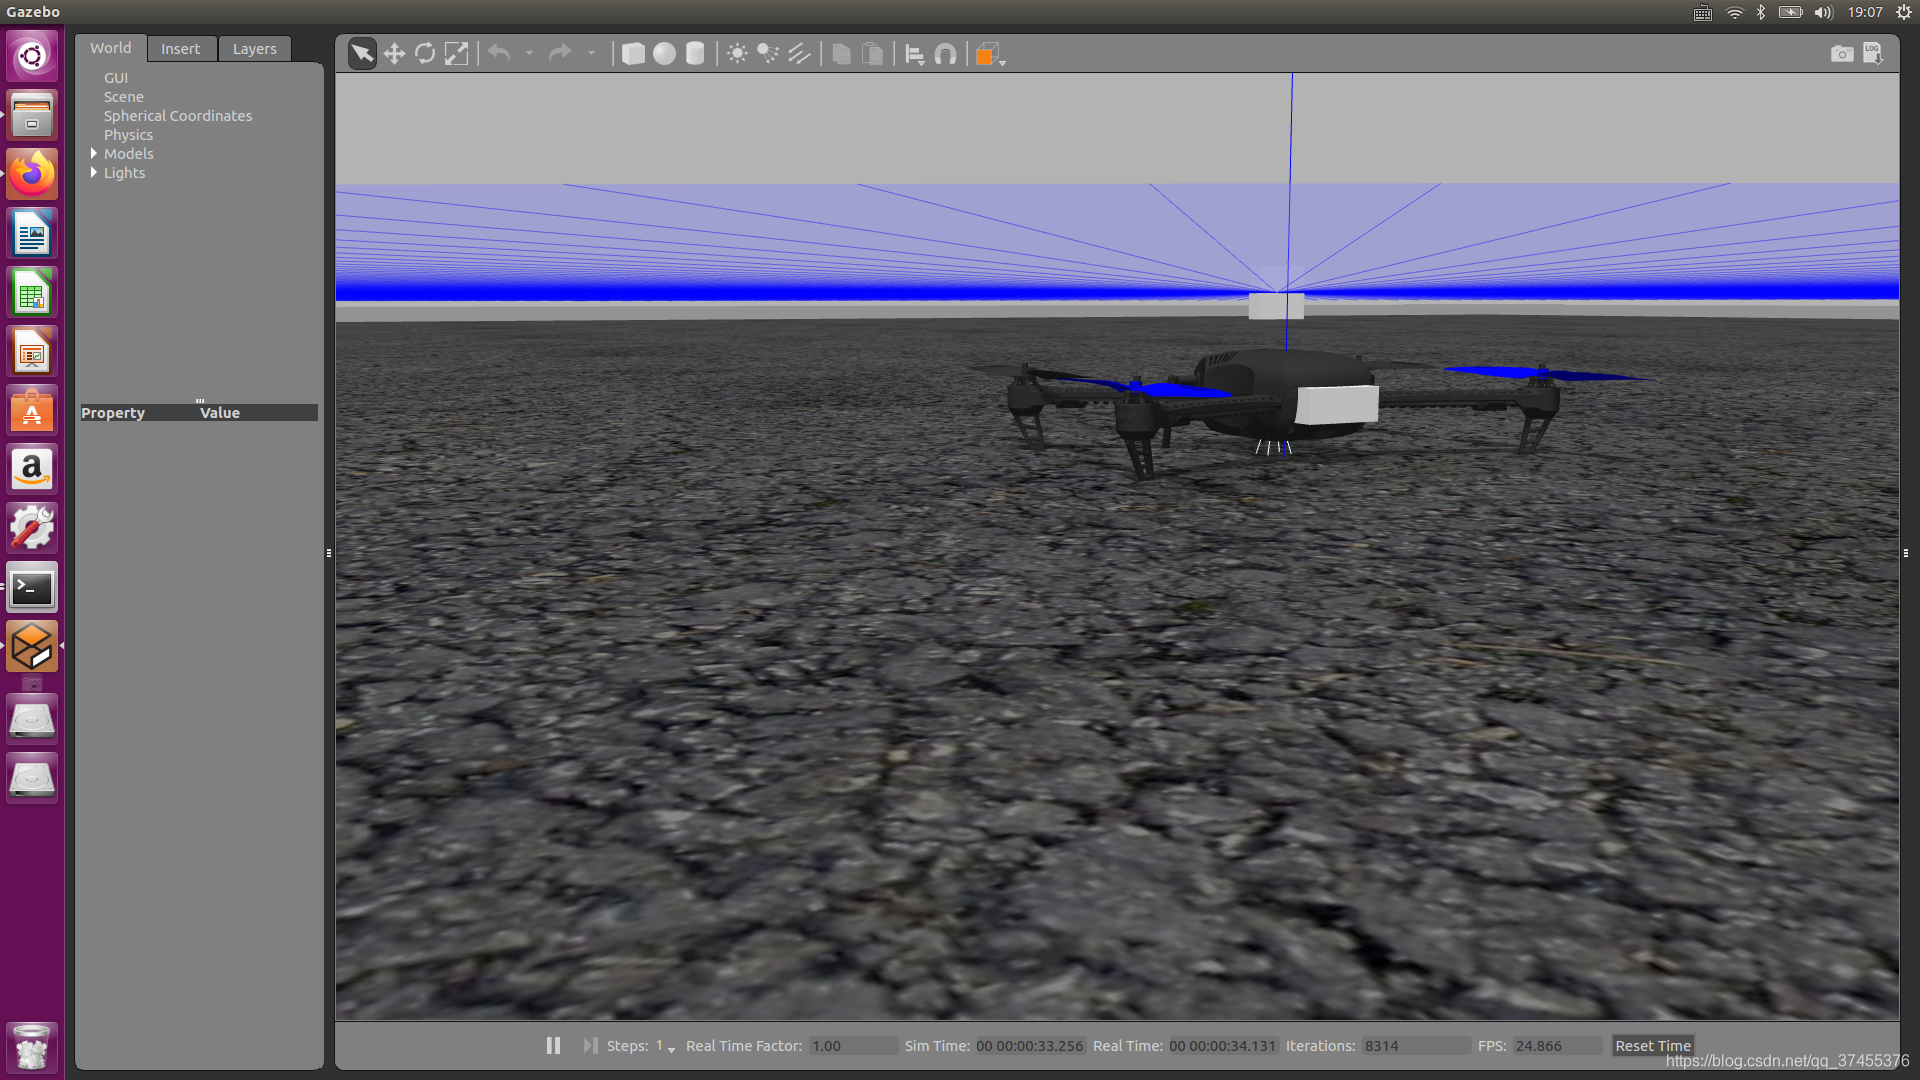Click the redo arrow icon
Viewport: 1920px width, 1080px height.
pyautogui.click(x=560, y=53)
